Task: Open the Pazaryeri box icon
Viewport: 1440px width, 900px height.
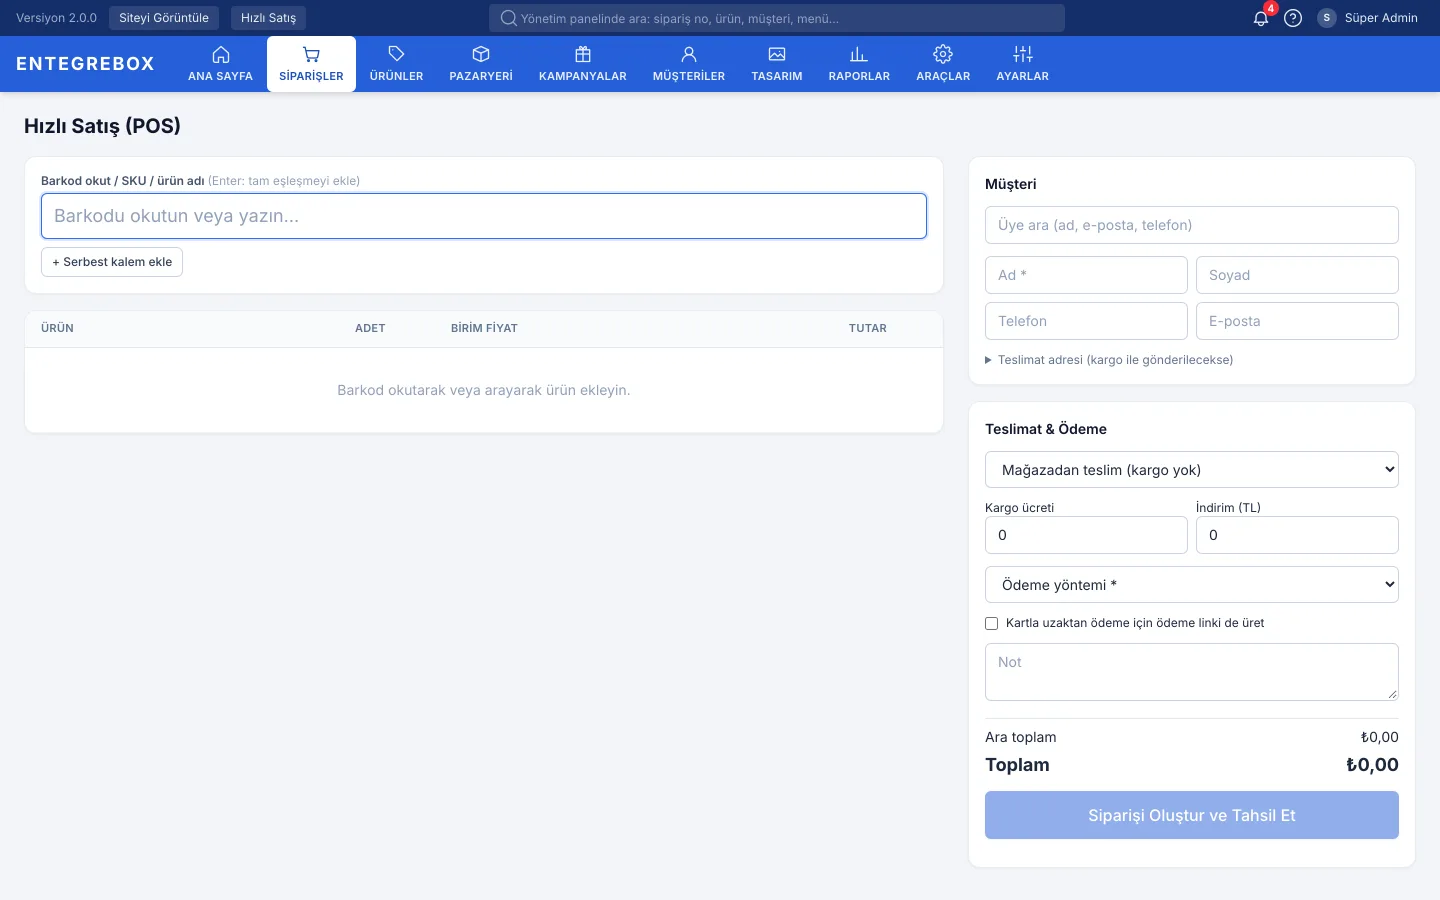Action: (481, 55)
